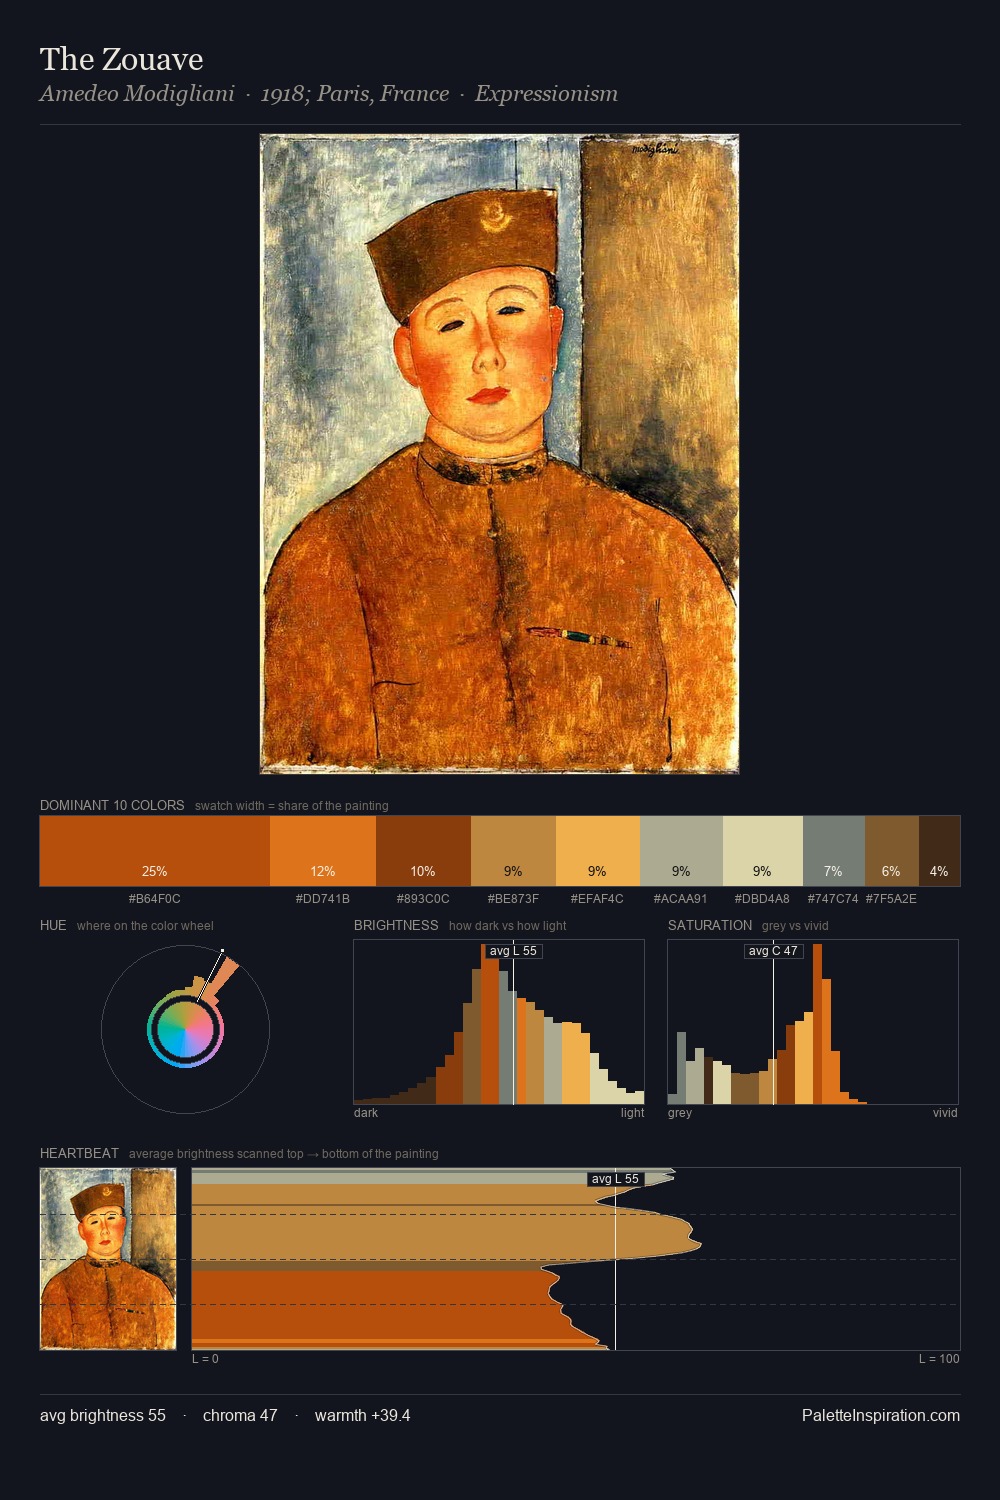Click the "#DD741B" hex code text
The height and width of the screenshot is (1500, 1000).
point(323,899)
